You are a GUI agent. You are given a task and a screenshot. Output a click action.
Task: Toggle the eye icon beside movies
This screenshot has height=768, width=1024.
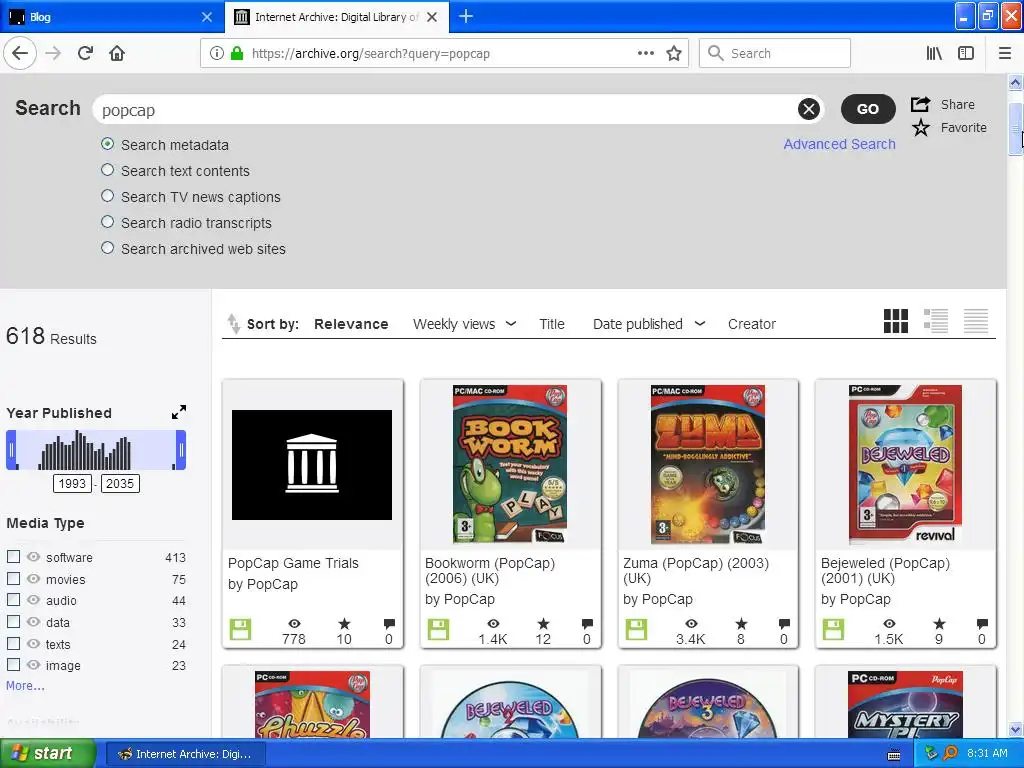click(x=33, y=579)
